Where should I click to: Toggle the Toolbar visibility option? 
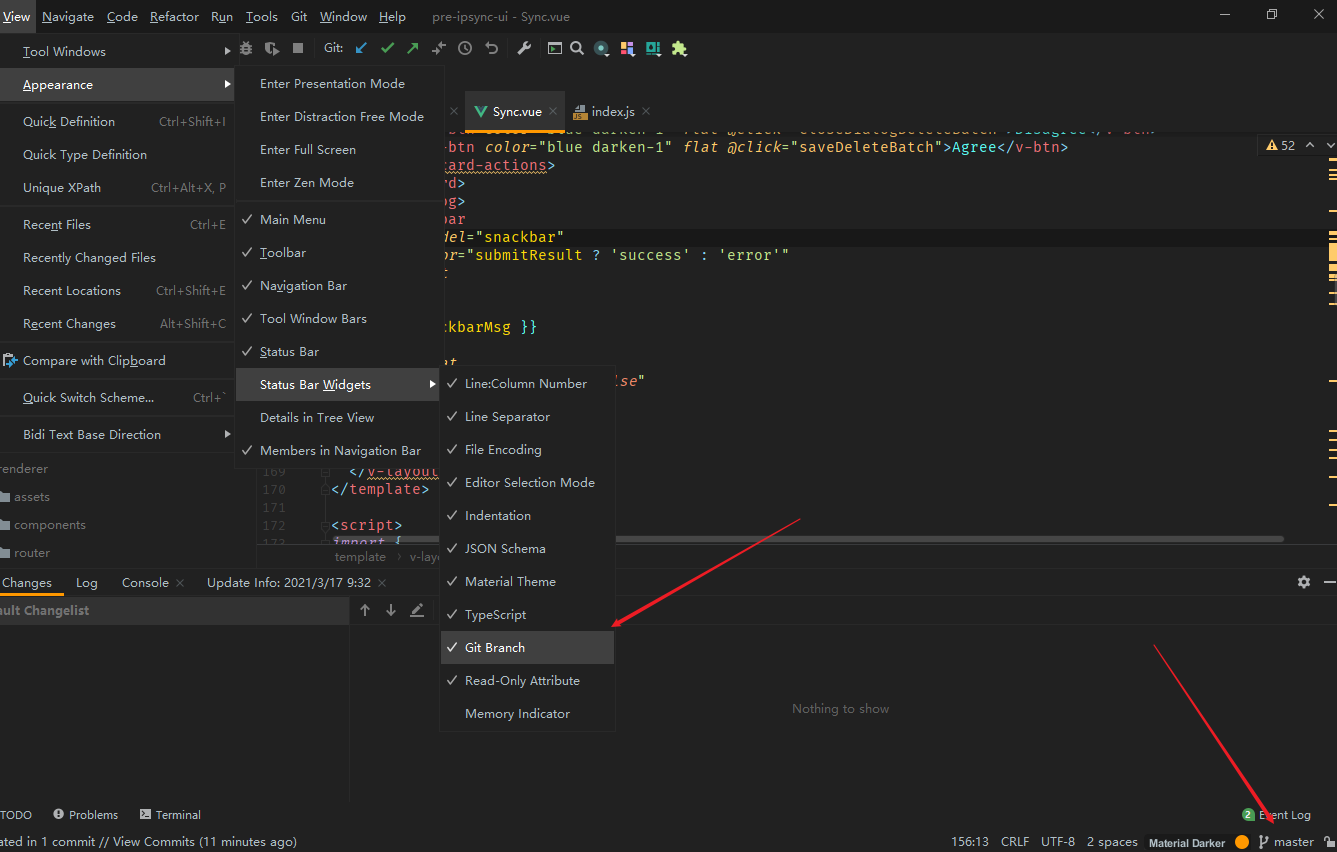click(338, 253)
